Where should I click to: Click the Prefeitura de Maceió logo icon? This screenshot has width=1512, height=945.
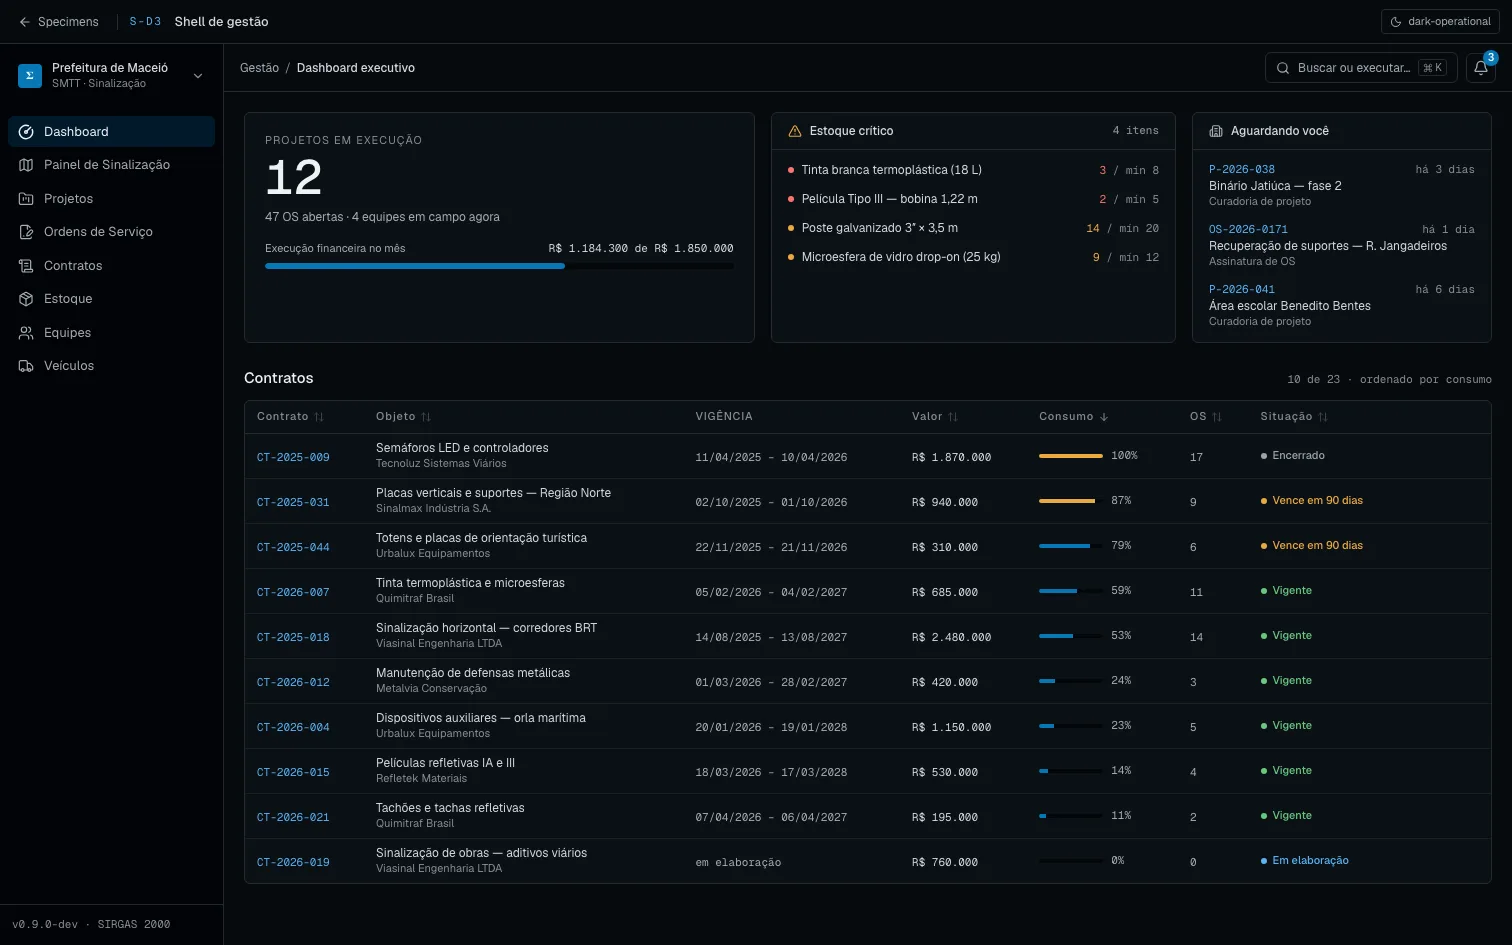point(30,75)
